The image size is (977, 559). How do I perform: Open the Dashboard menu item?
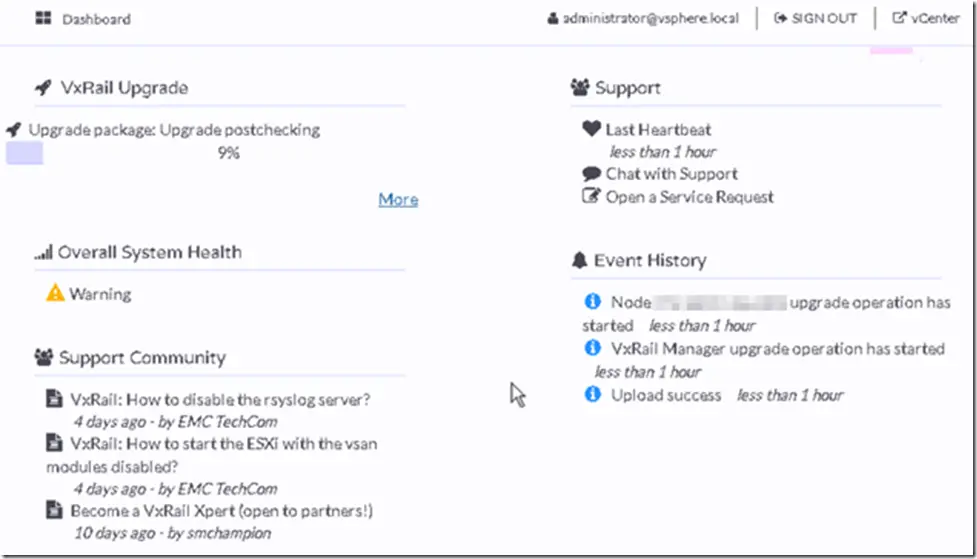point(97,19)
